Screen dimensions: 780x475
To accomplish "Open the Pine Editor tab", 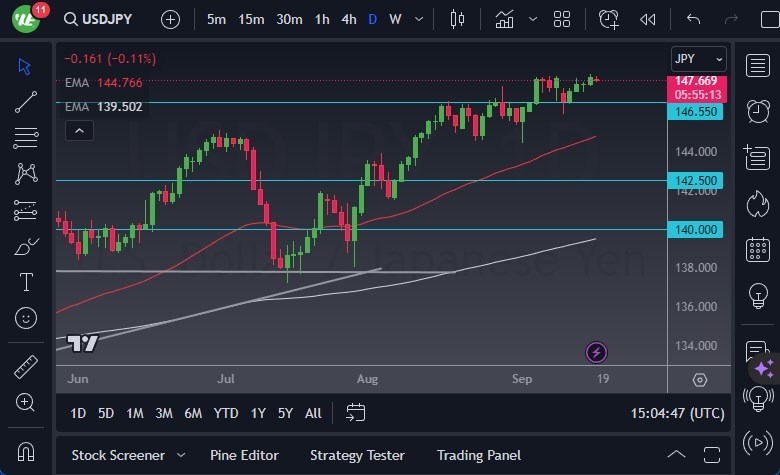I will 244,455.
